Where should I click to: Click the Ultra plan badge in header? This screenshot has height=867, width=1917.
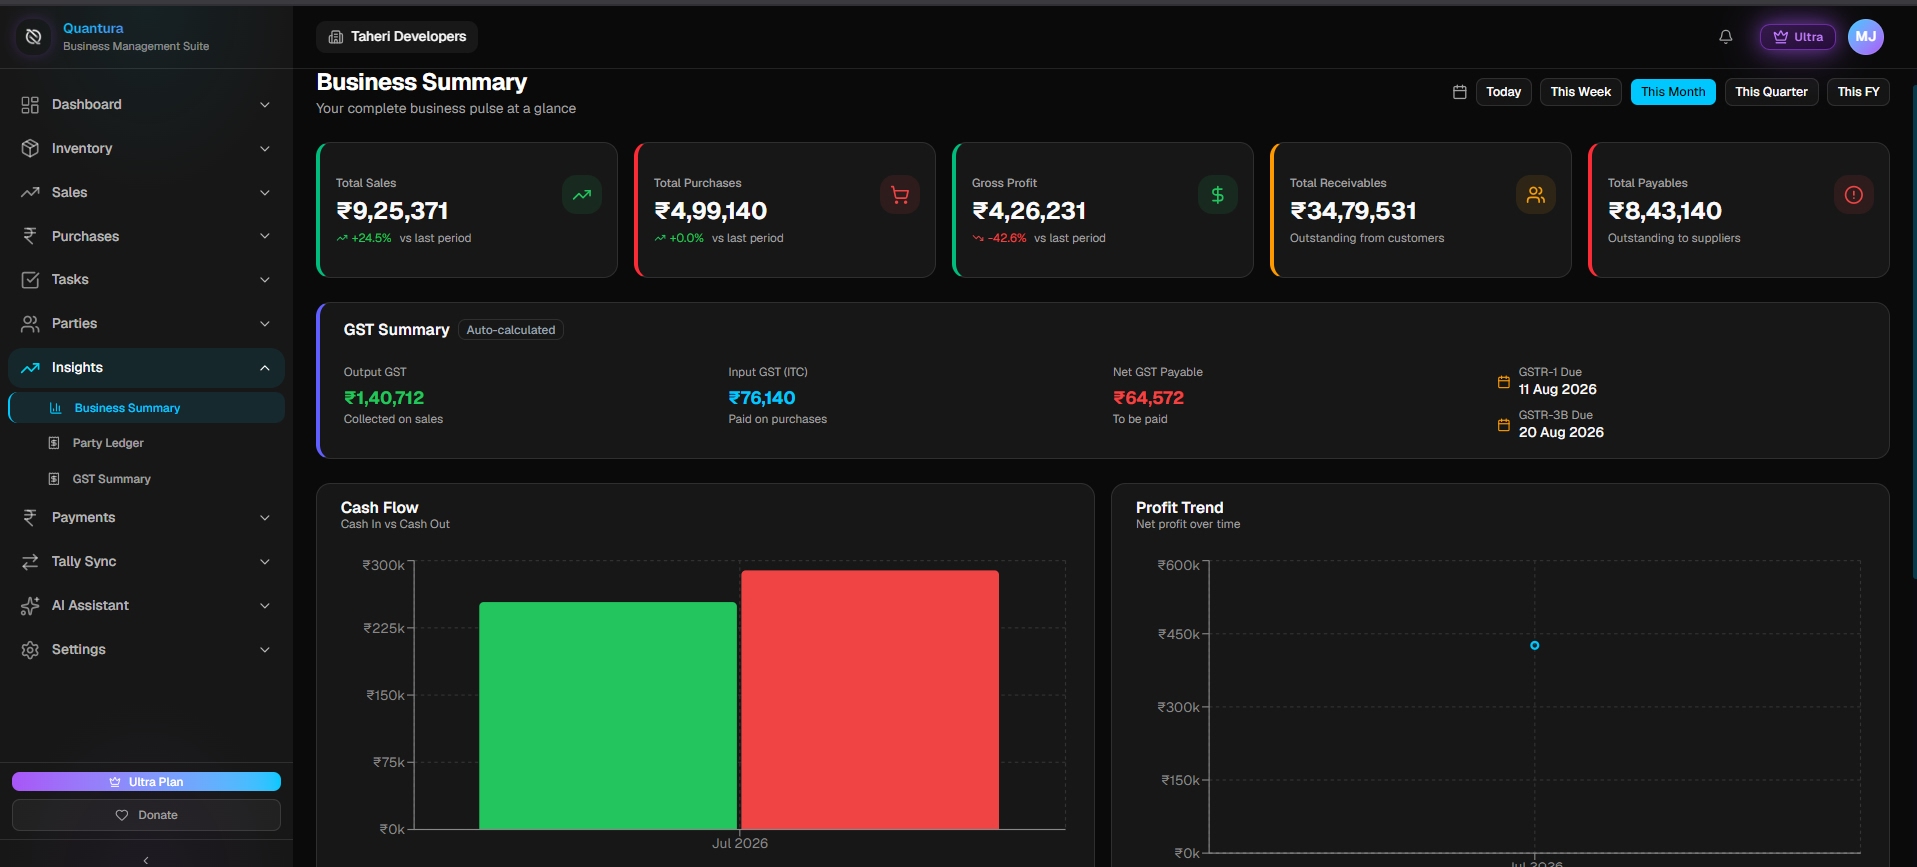click(x=1797, y=37)
